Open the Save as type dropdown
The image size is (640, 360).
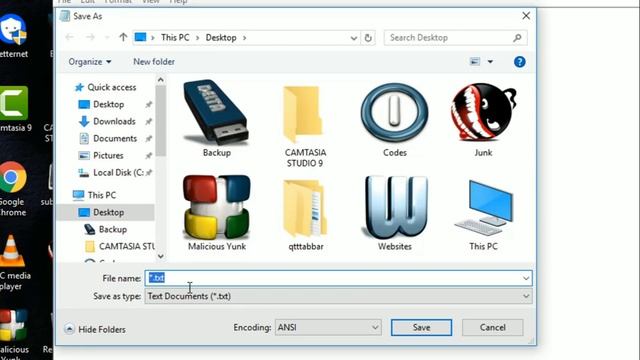click(338, 296)
